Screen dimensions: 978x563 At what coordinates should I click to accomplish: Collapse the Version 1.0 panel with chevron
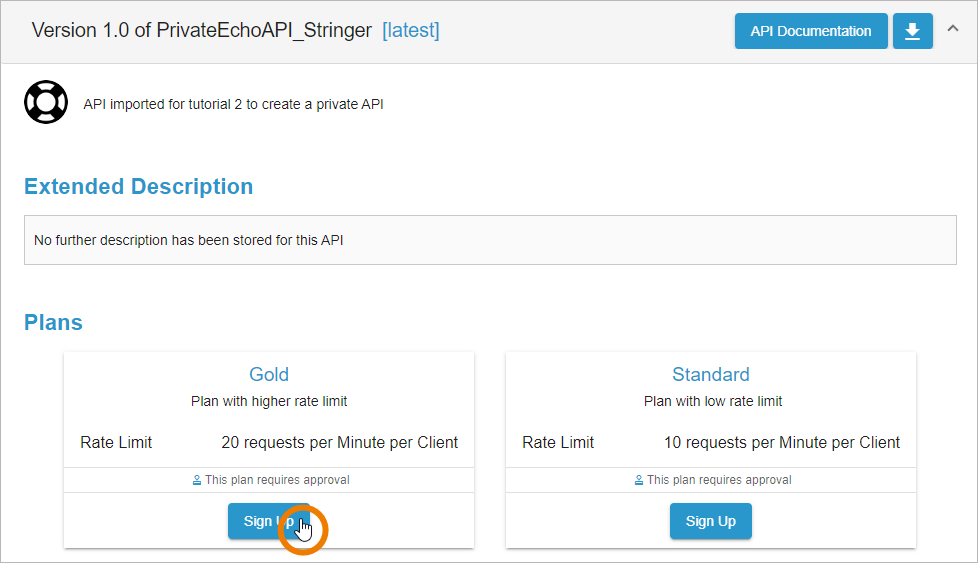point(953,29)
